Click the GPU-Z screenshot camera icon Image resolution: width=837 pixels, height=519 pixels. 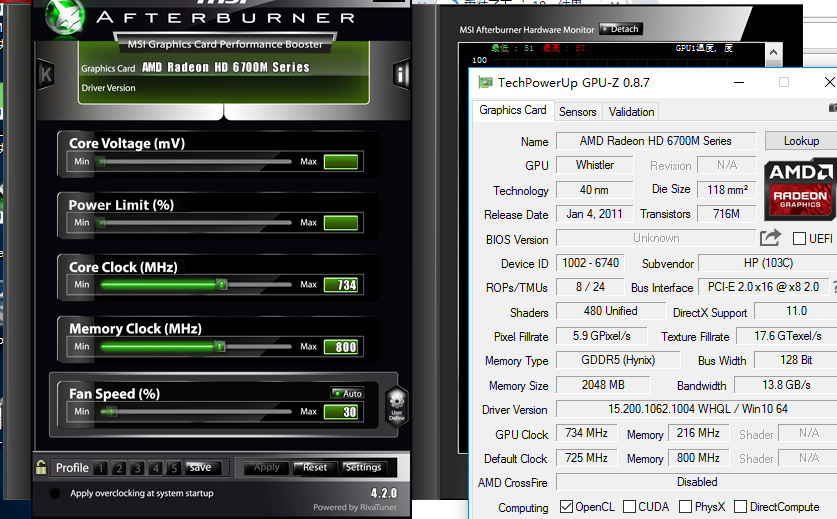(x=833, y=108)
